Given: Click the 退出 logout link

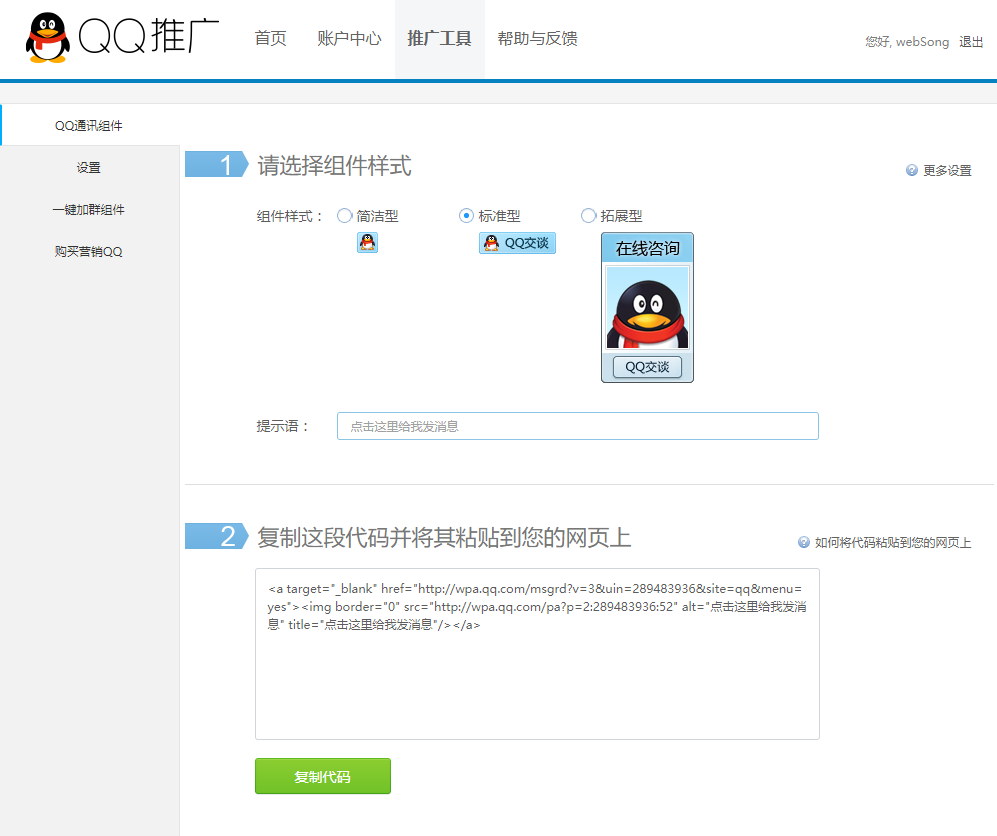Looking at the screenshot, I should pos(971,42).
